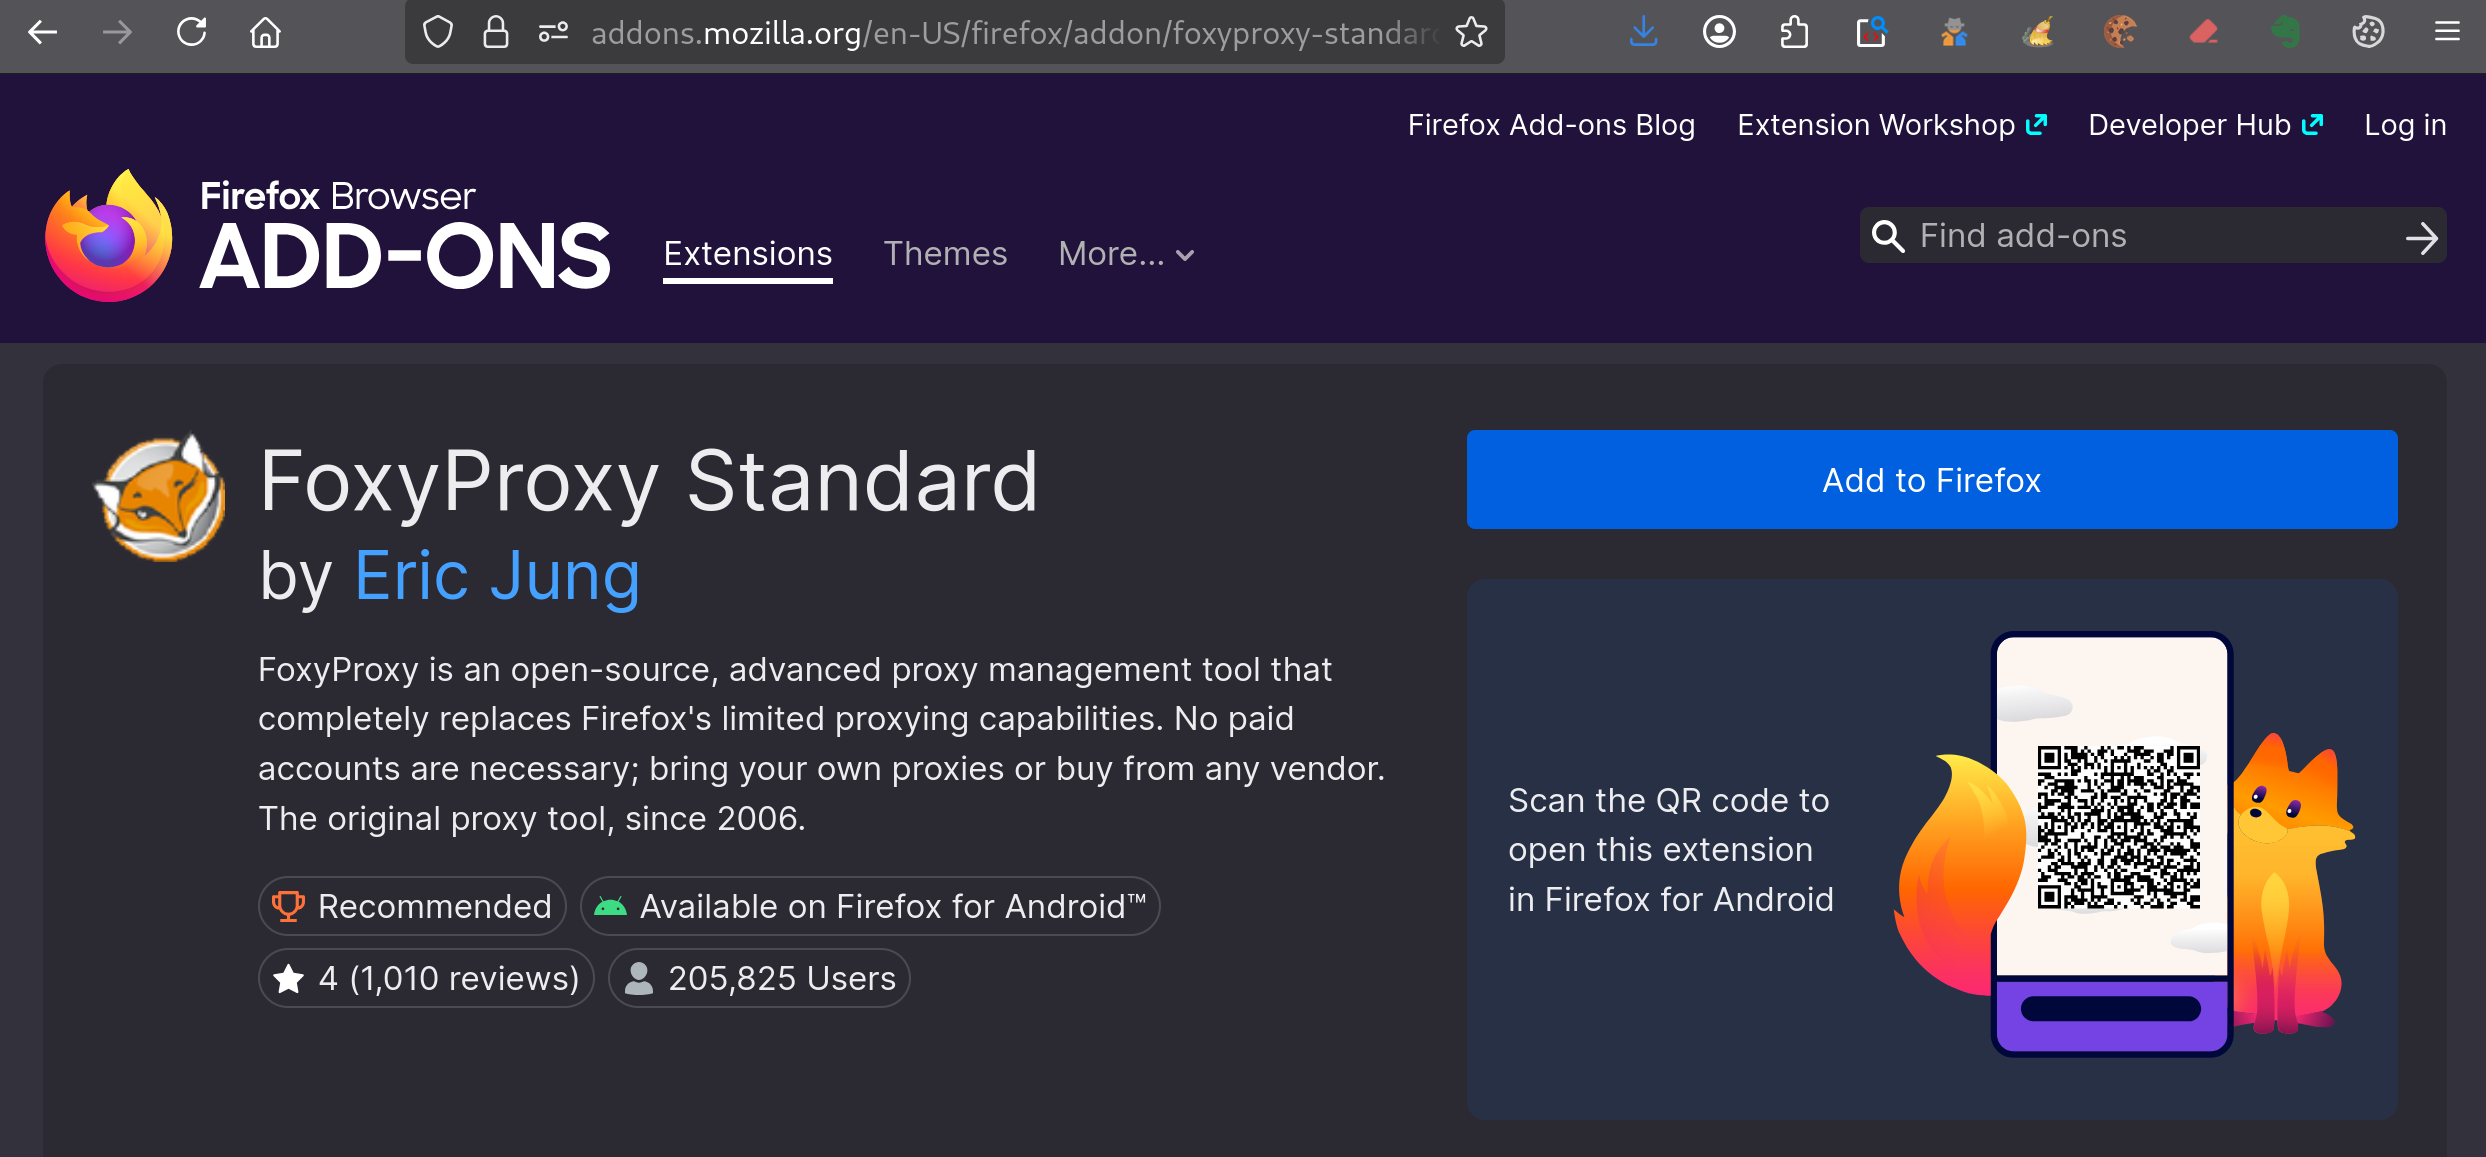2486x1157 pixels.
Task: Click the red eraser extension icon
Action: tap(2203, 33)
